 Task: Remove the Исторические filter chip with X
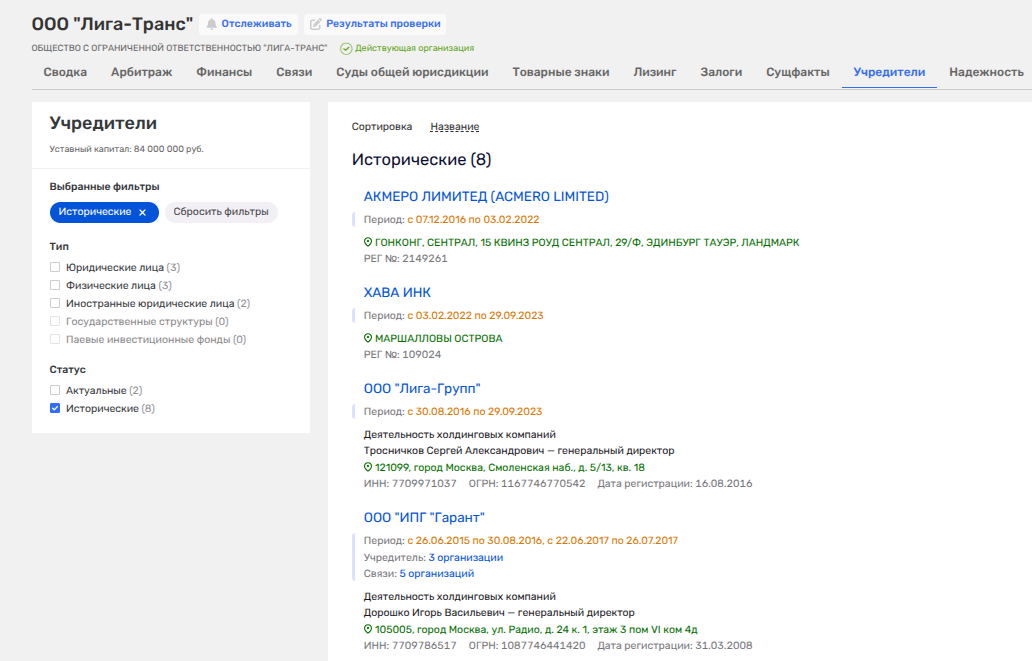click(142, 213)
